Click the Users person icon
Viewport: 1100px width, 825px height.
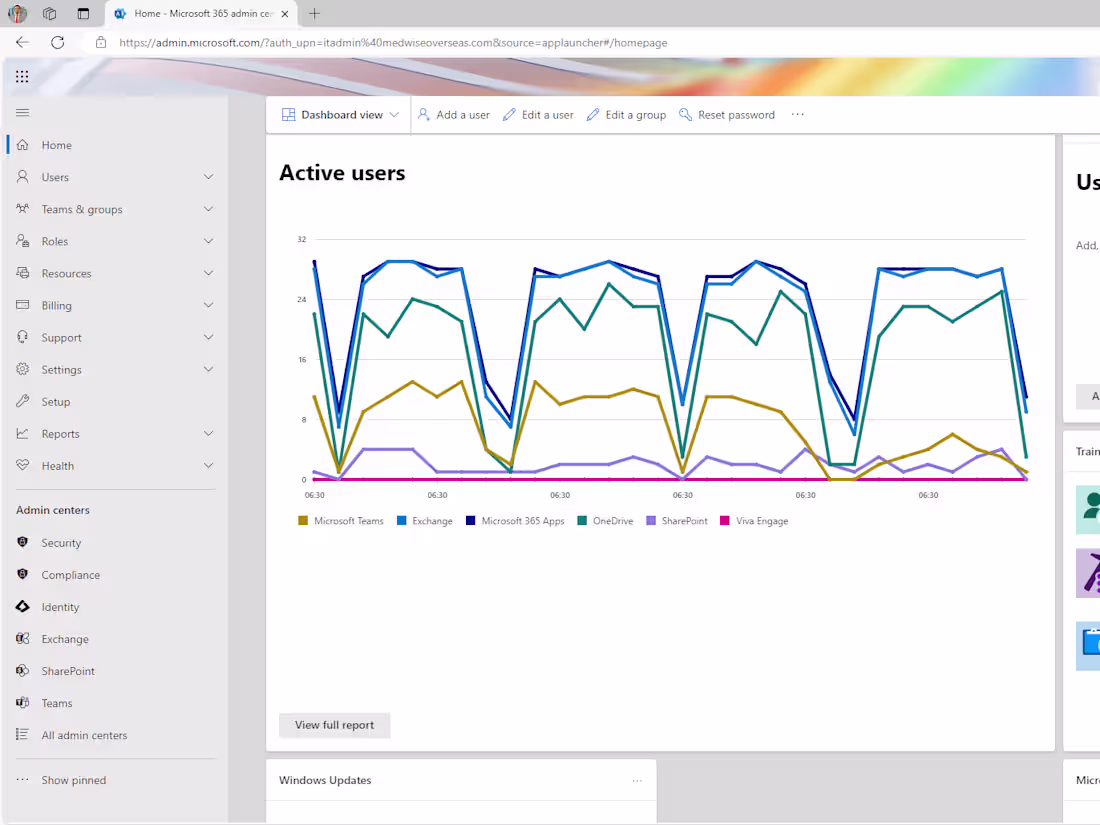[22, 177]
